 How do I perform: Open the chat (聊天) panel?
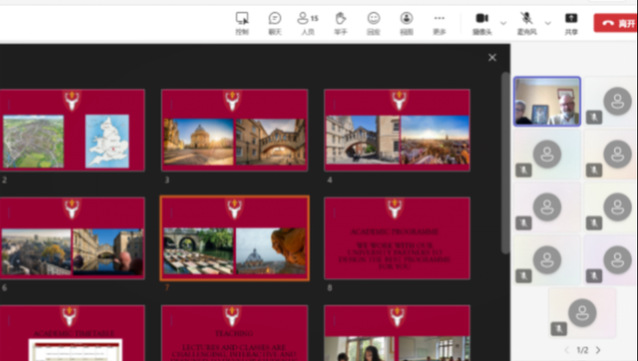(275, 23)
